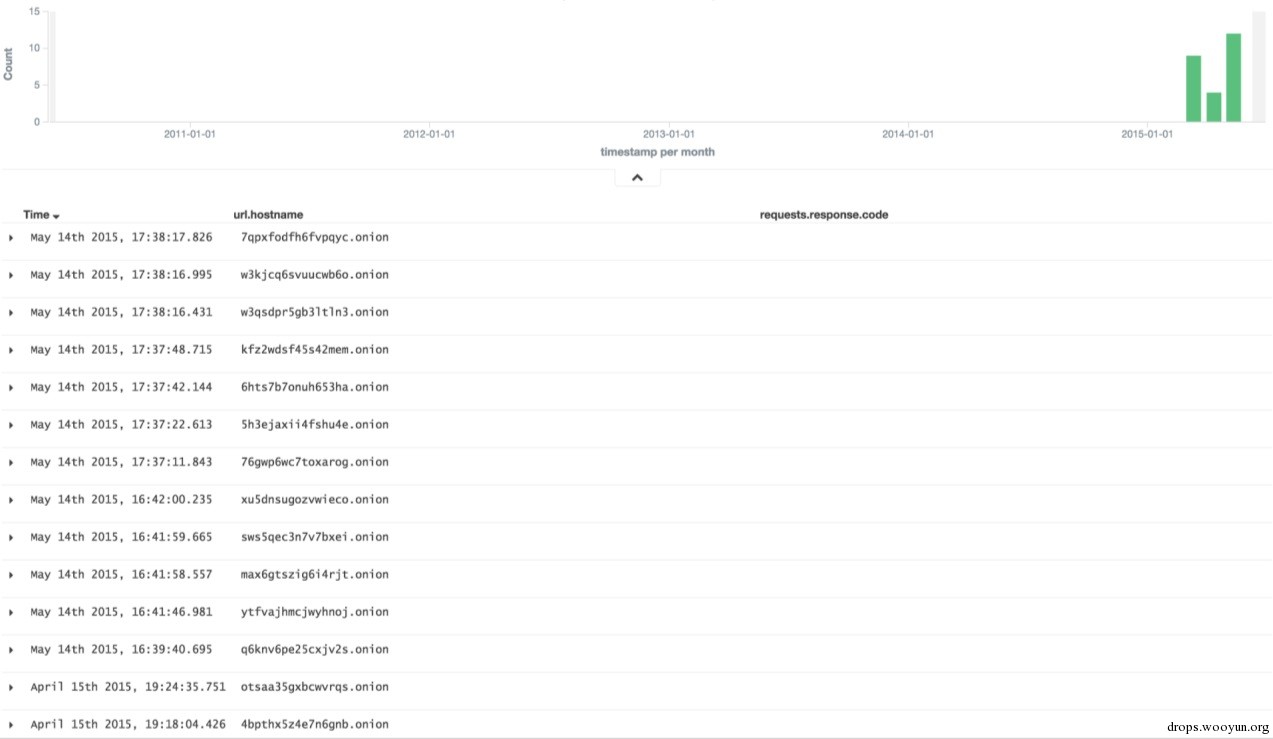Click the 2012-01-01 axis label

(429, 133)
